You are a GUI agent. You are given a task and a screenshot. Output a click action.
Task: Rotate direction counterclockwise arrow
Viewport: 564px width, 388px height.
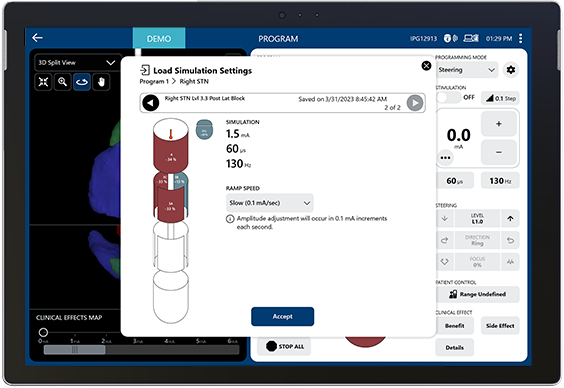point(510,240)
